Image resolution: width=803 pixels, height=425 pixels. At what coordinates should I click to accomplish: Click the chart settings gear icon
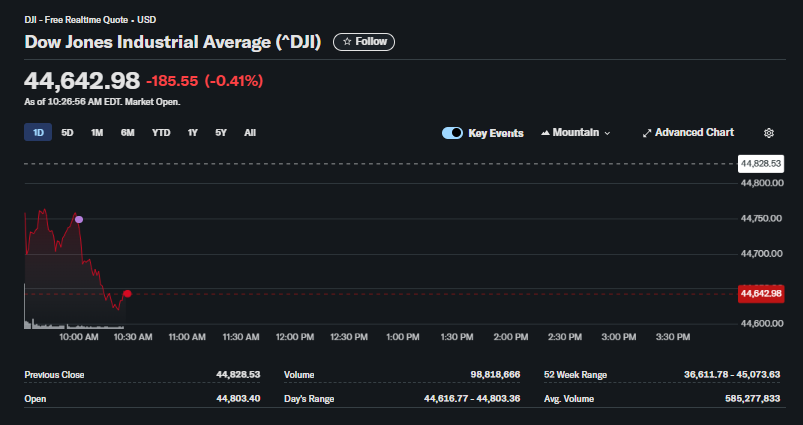769,133
